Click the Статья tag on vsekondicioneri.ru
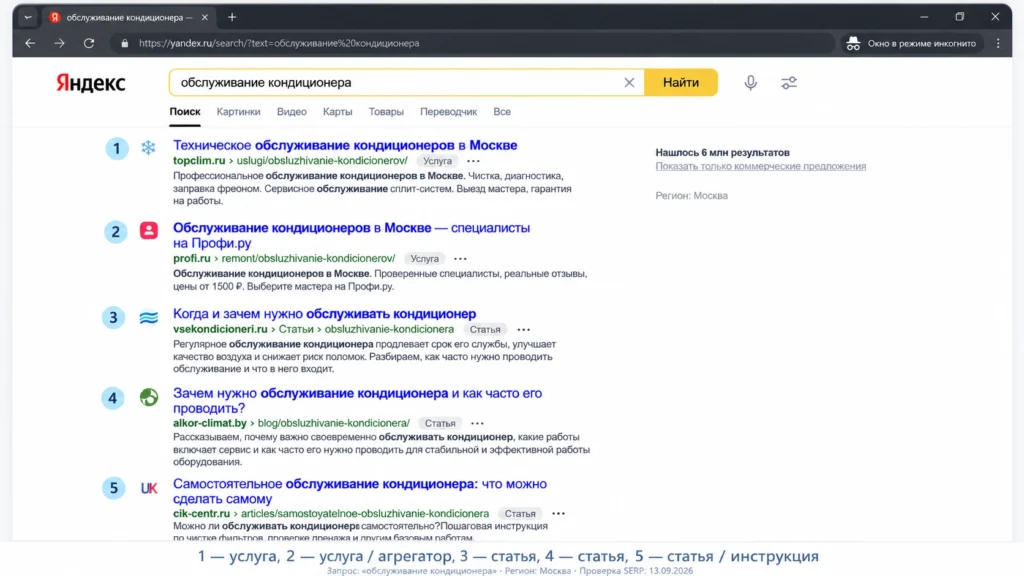This screenshot has width=1024, height=576. point(485,330)
